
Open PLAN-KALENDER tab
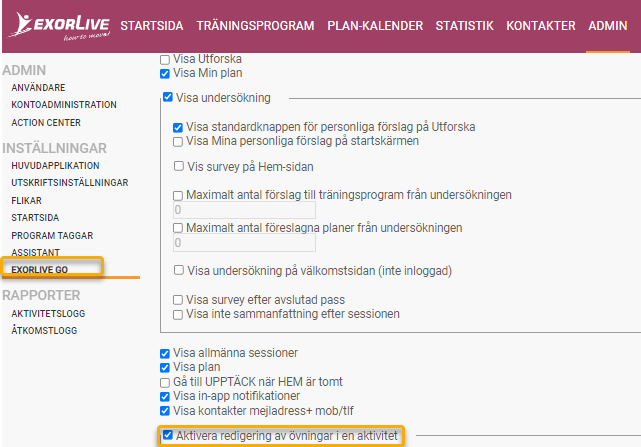click(375, 26)
